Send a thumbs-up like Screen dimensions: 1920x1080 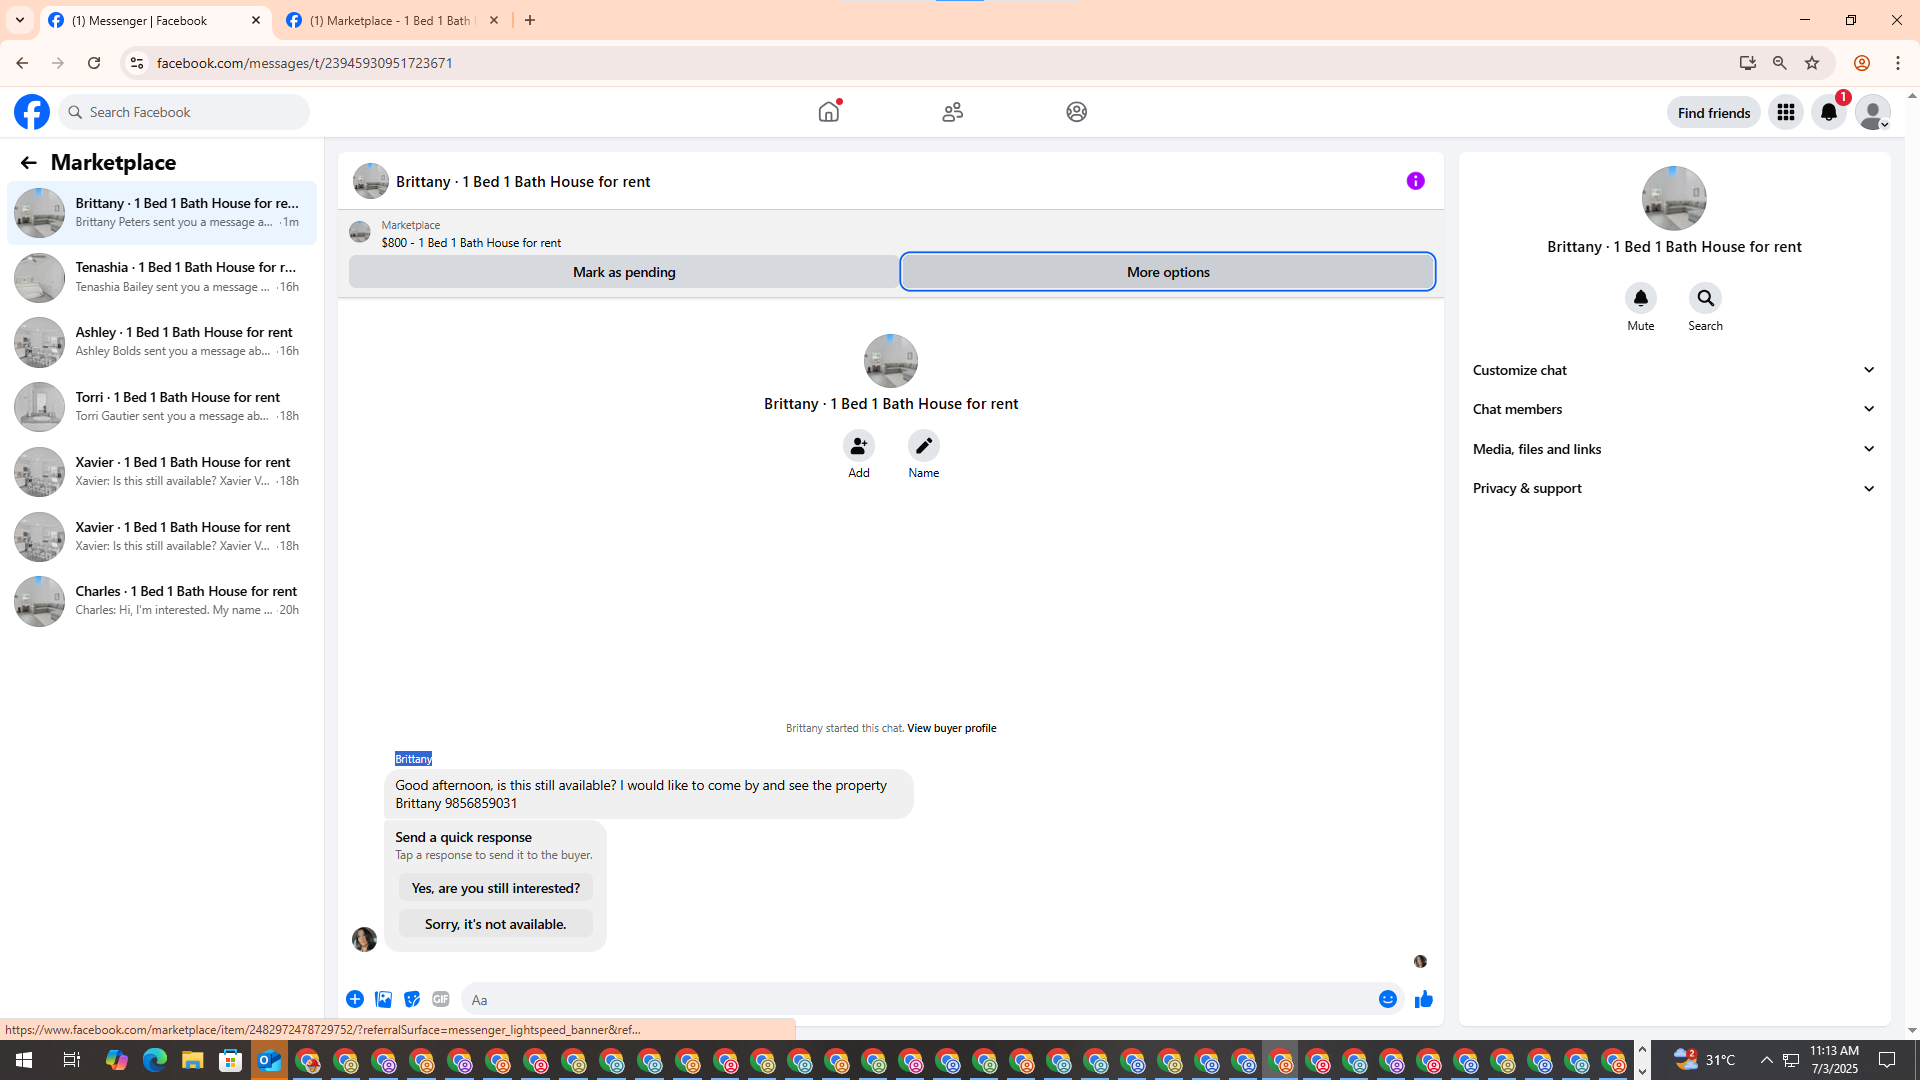tap(1423, 999)
